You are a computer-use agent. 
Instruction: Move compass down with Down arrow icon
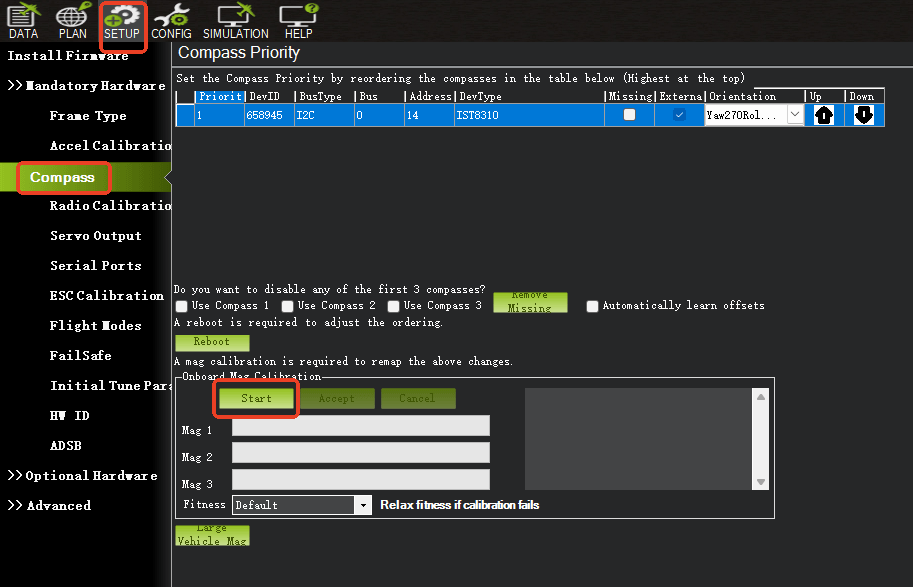(864, 115)
